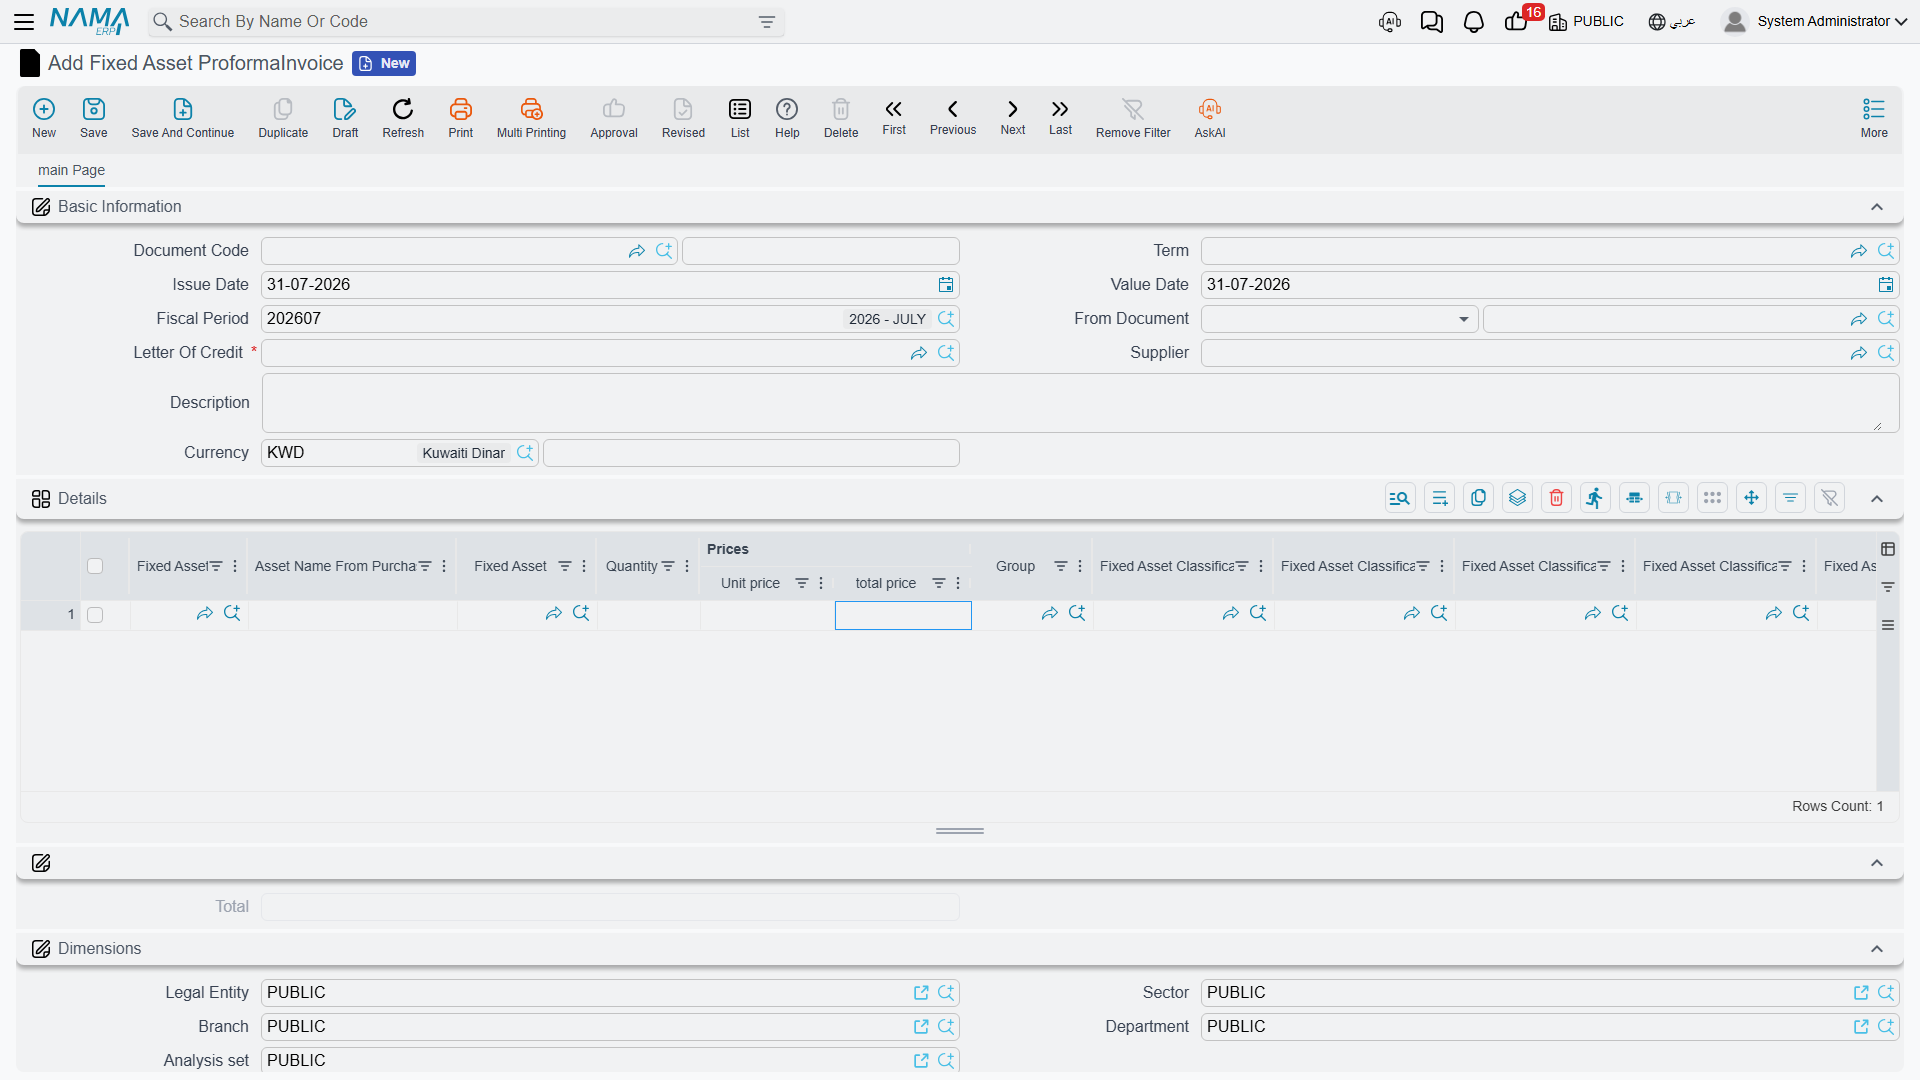Click Asset Name From Purchase header
Viewport: 1920px width, 1080px height.
335,566
